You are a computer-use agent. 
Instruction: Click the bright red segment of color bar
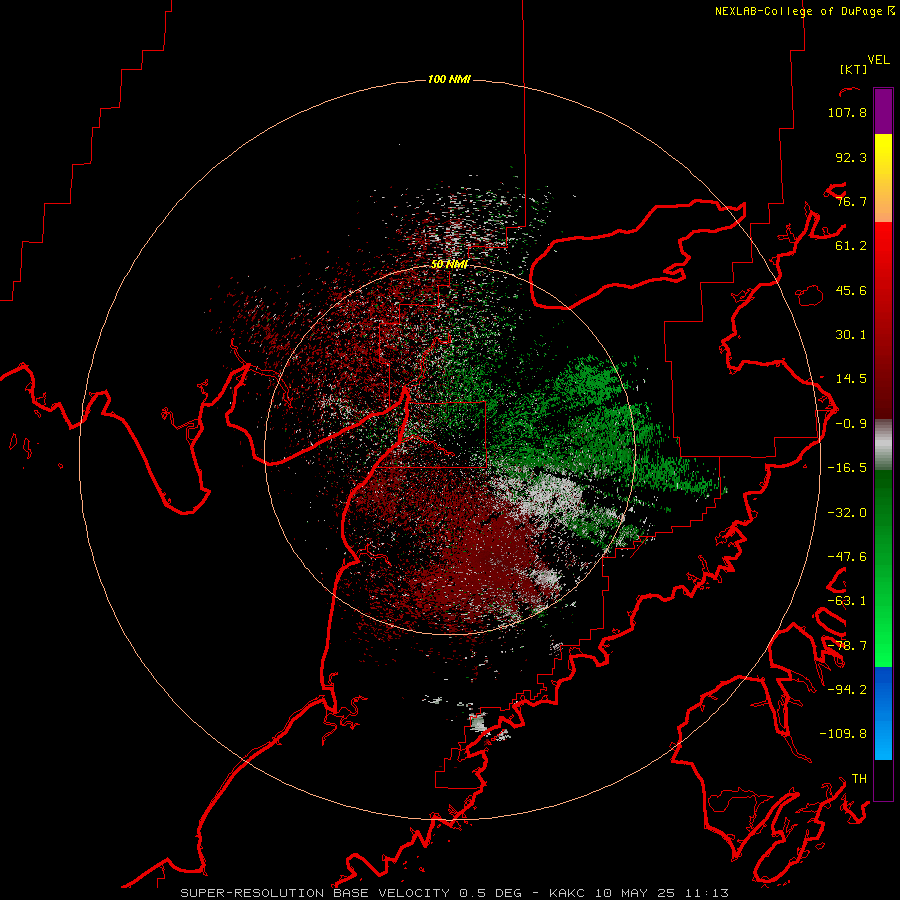tap(883, 253)
